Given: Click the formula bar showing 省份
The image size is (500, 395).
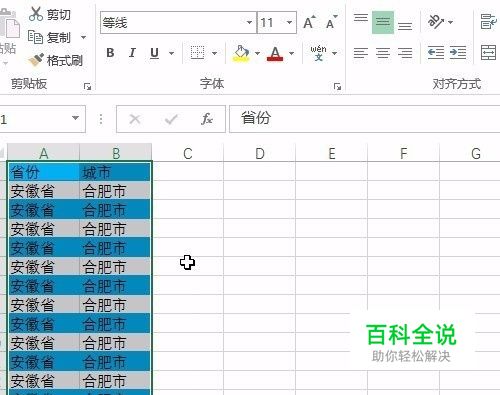Looking at the screenshot, I should [365, 119].
